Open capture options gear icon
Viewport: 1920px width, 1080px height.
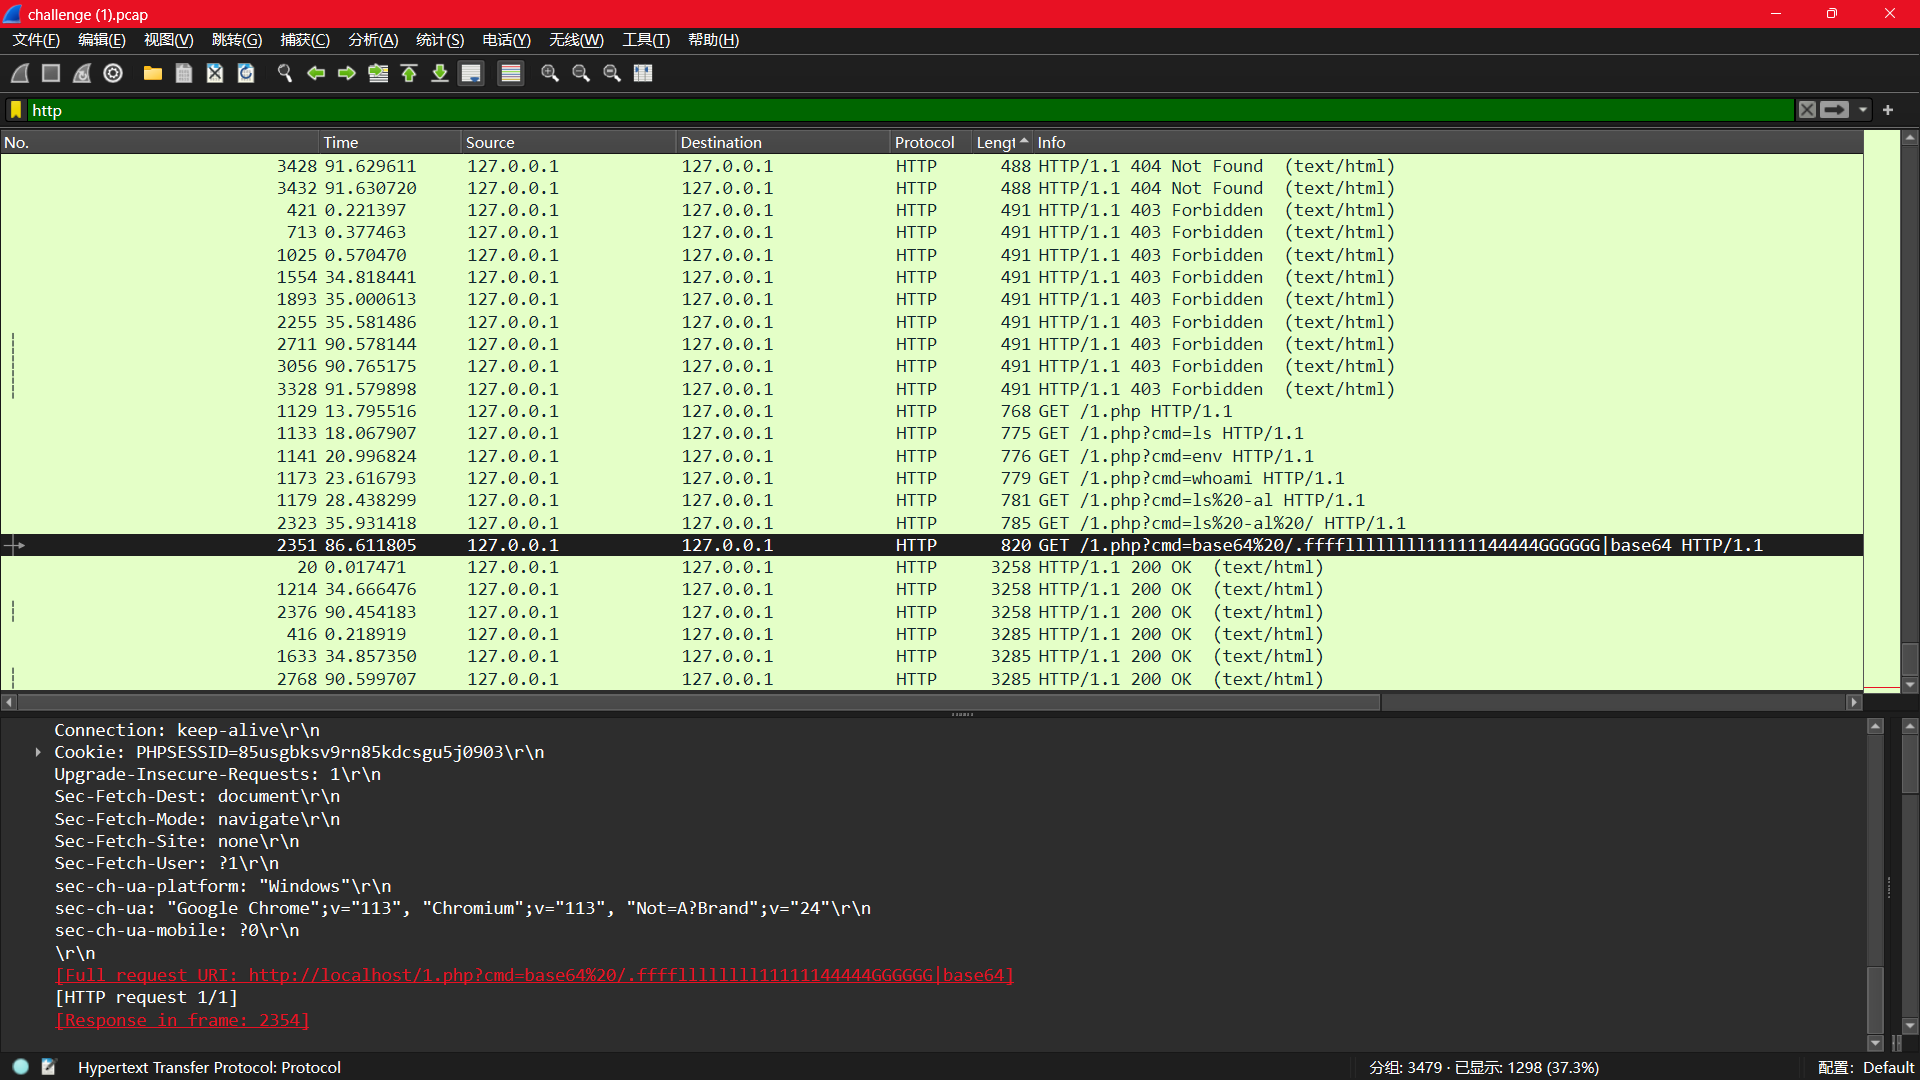point(113,73)
